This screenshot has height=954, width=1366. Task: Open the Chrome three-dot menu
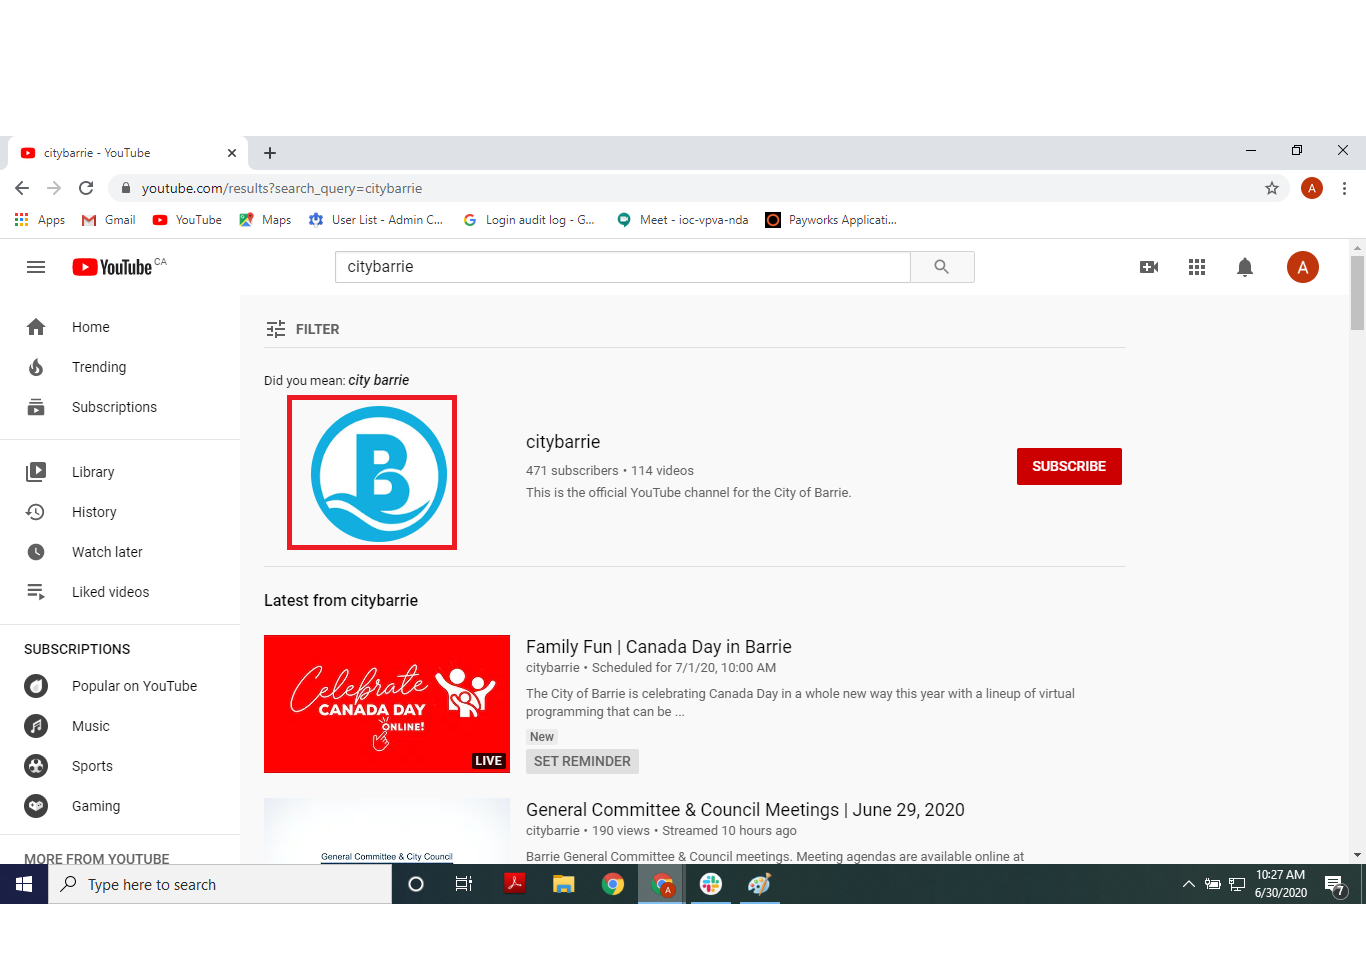[1344, 188]
